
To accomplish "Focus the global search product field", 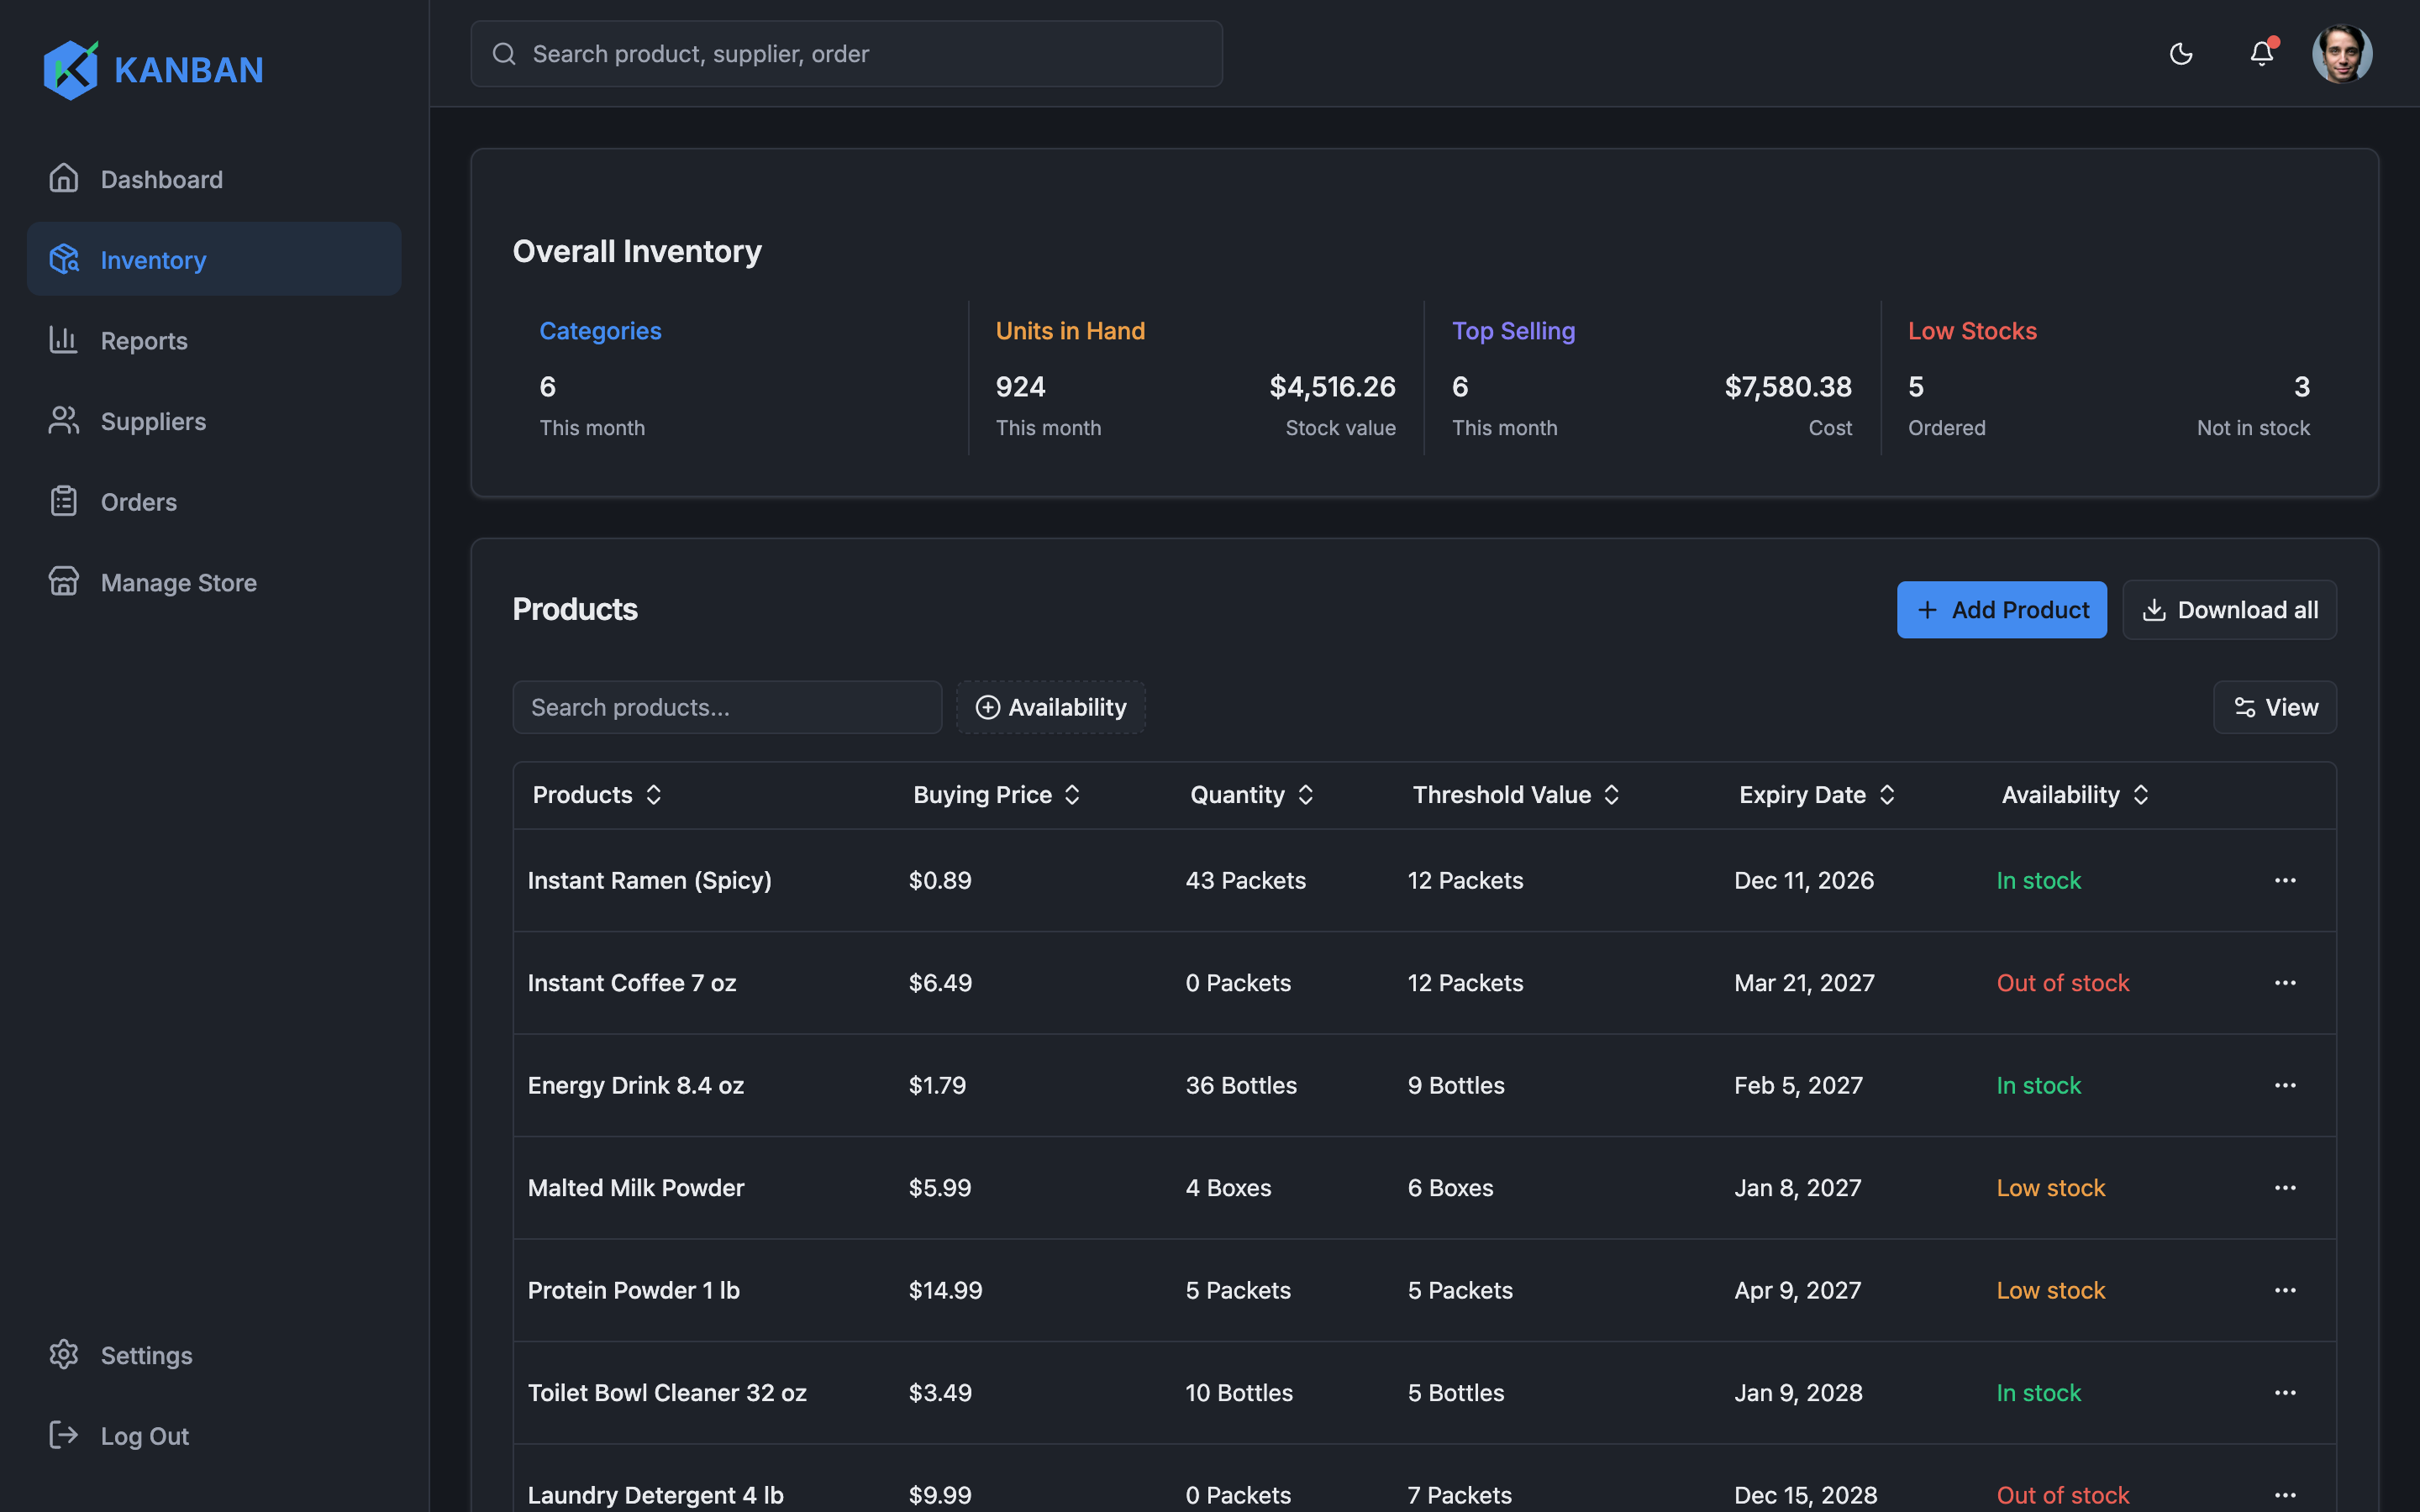I will click(846, 54).
